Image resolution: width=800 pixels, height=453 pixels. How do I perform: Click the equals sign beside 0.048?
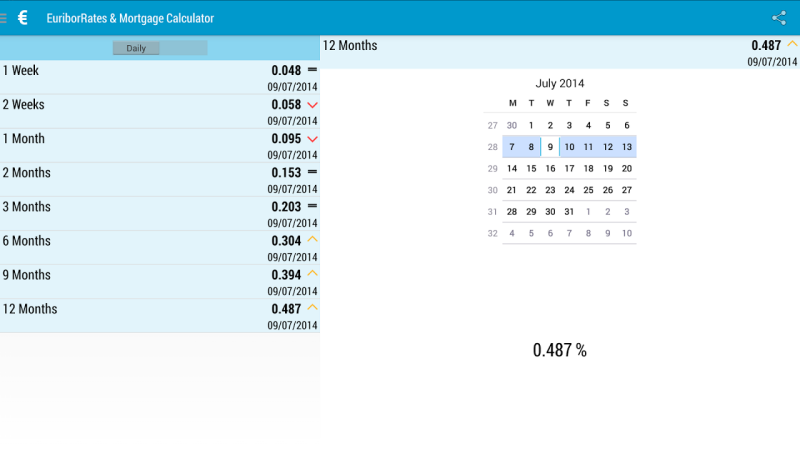tap(312, 69)
